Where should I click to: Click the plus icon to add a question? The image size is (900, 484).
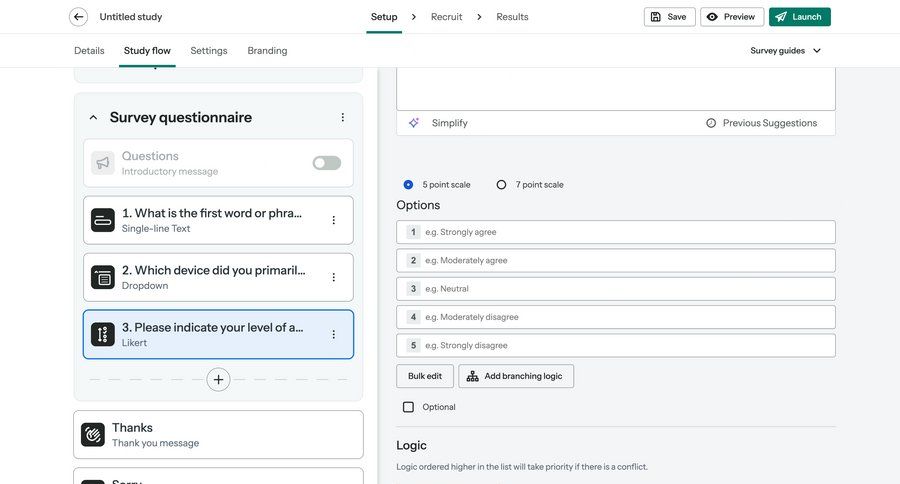click(x=218, y=379)
